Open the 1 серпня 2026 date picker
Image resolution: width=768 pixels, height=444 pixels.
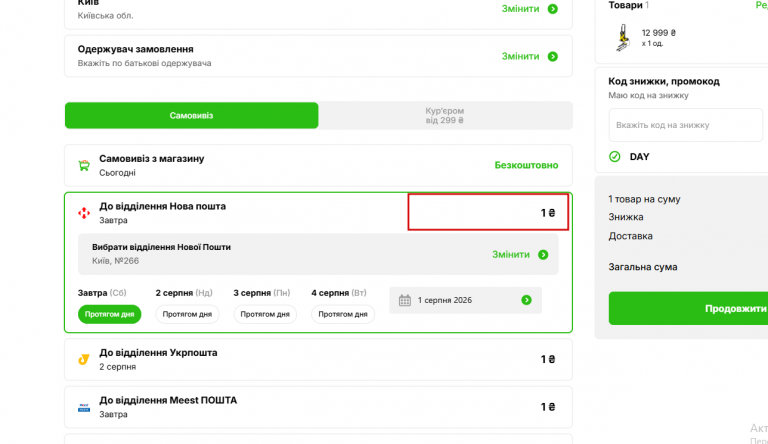click(465, 300)
